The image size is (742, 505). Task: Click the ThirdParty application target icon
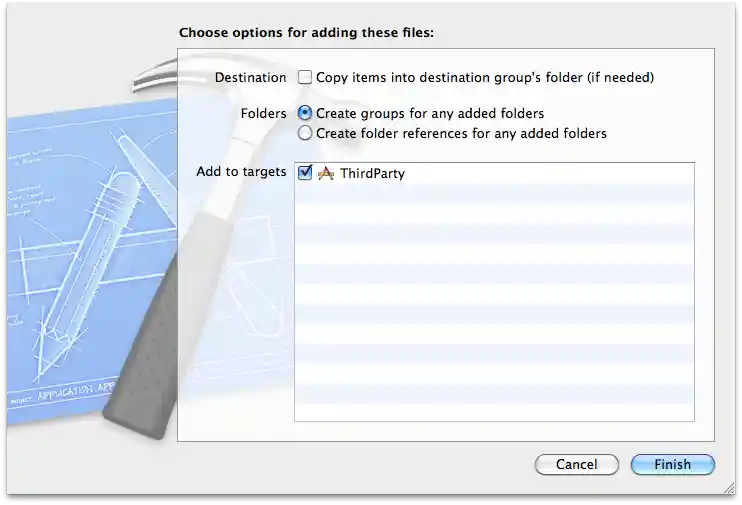(x=326, y=173)
